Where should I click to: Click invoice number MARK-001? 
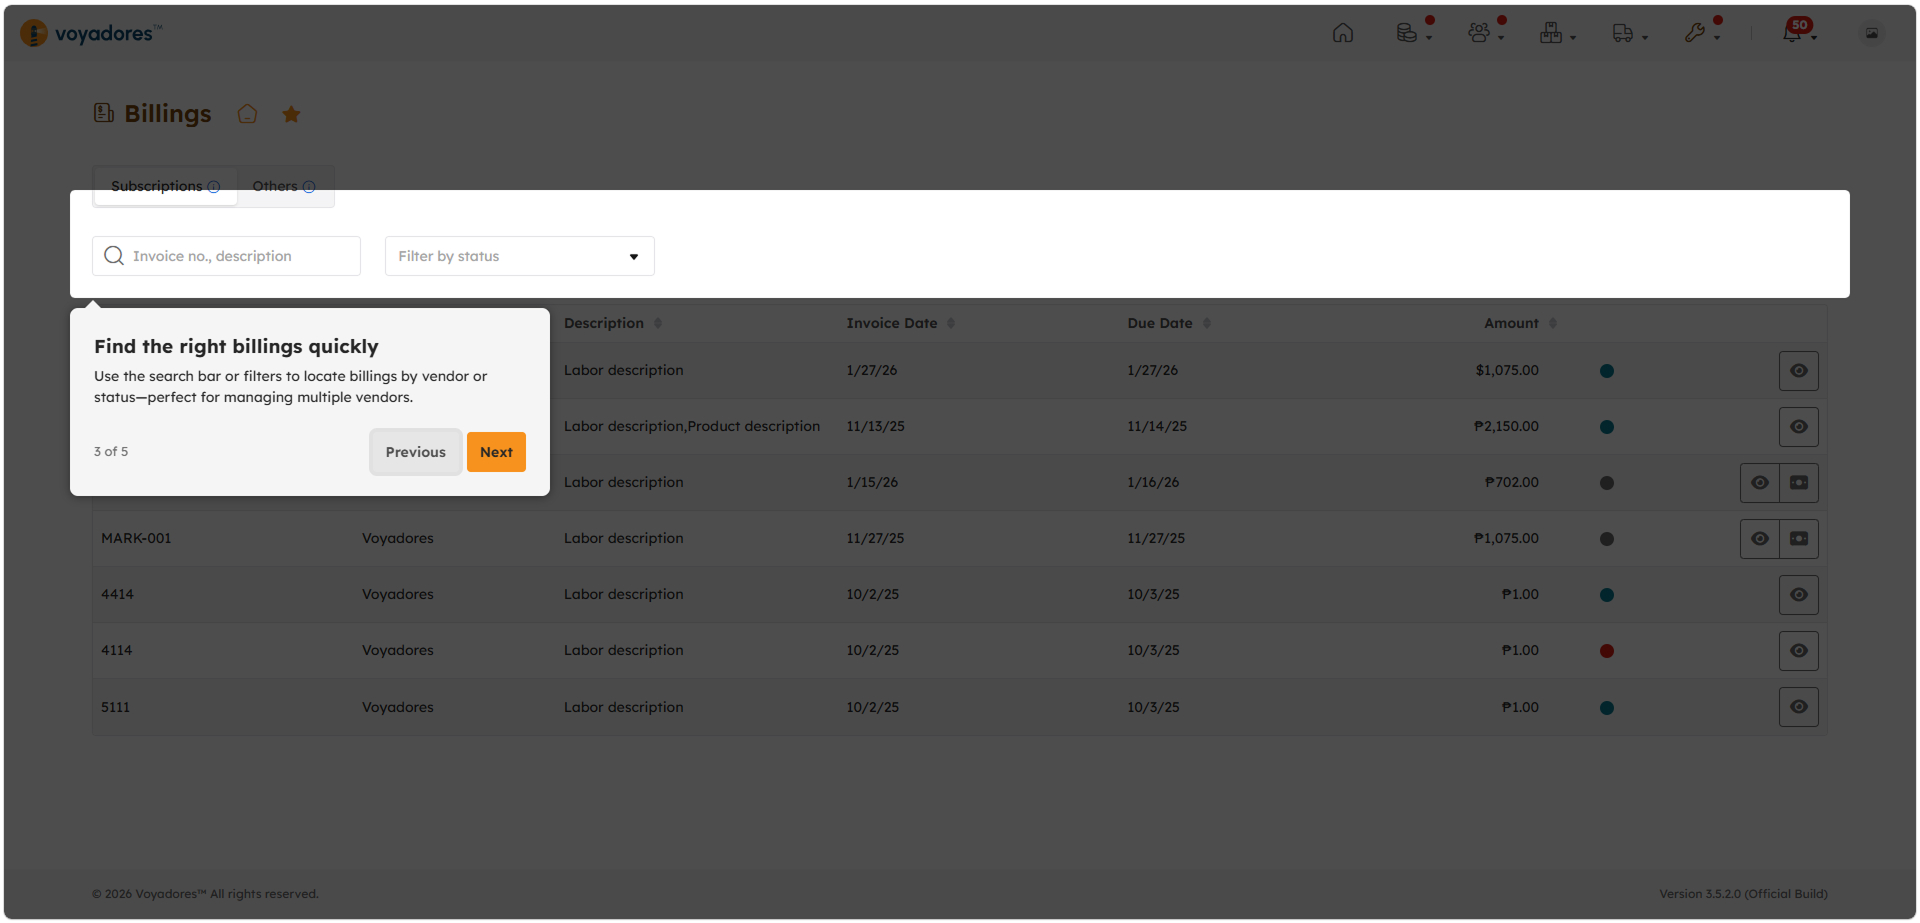click(136, 538)
